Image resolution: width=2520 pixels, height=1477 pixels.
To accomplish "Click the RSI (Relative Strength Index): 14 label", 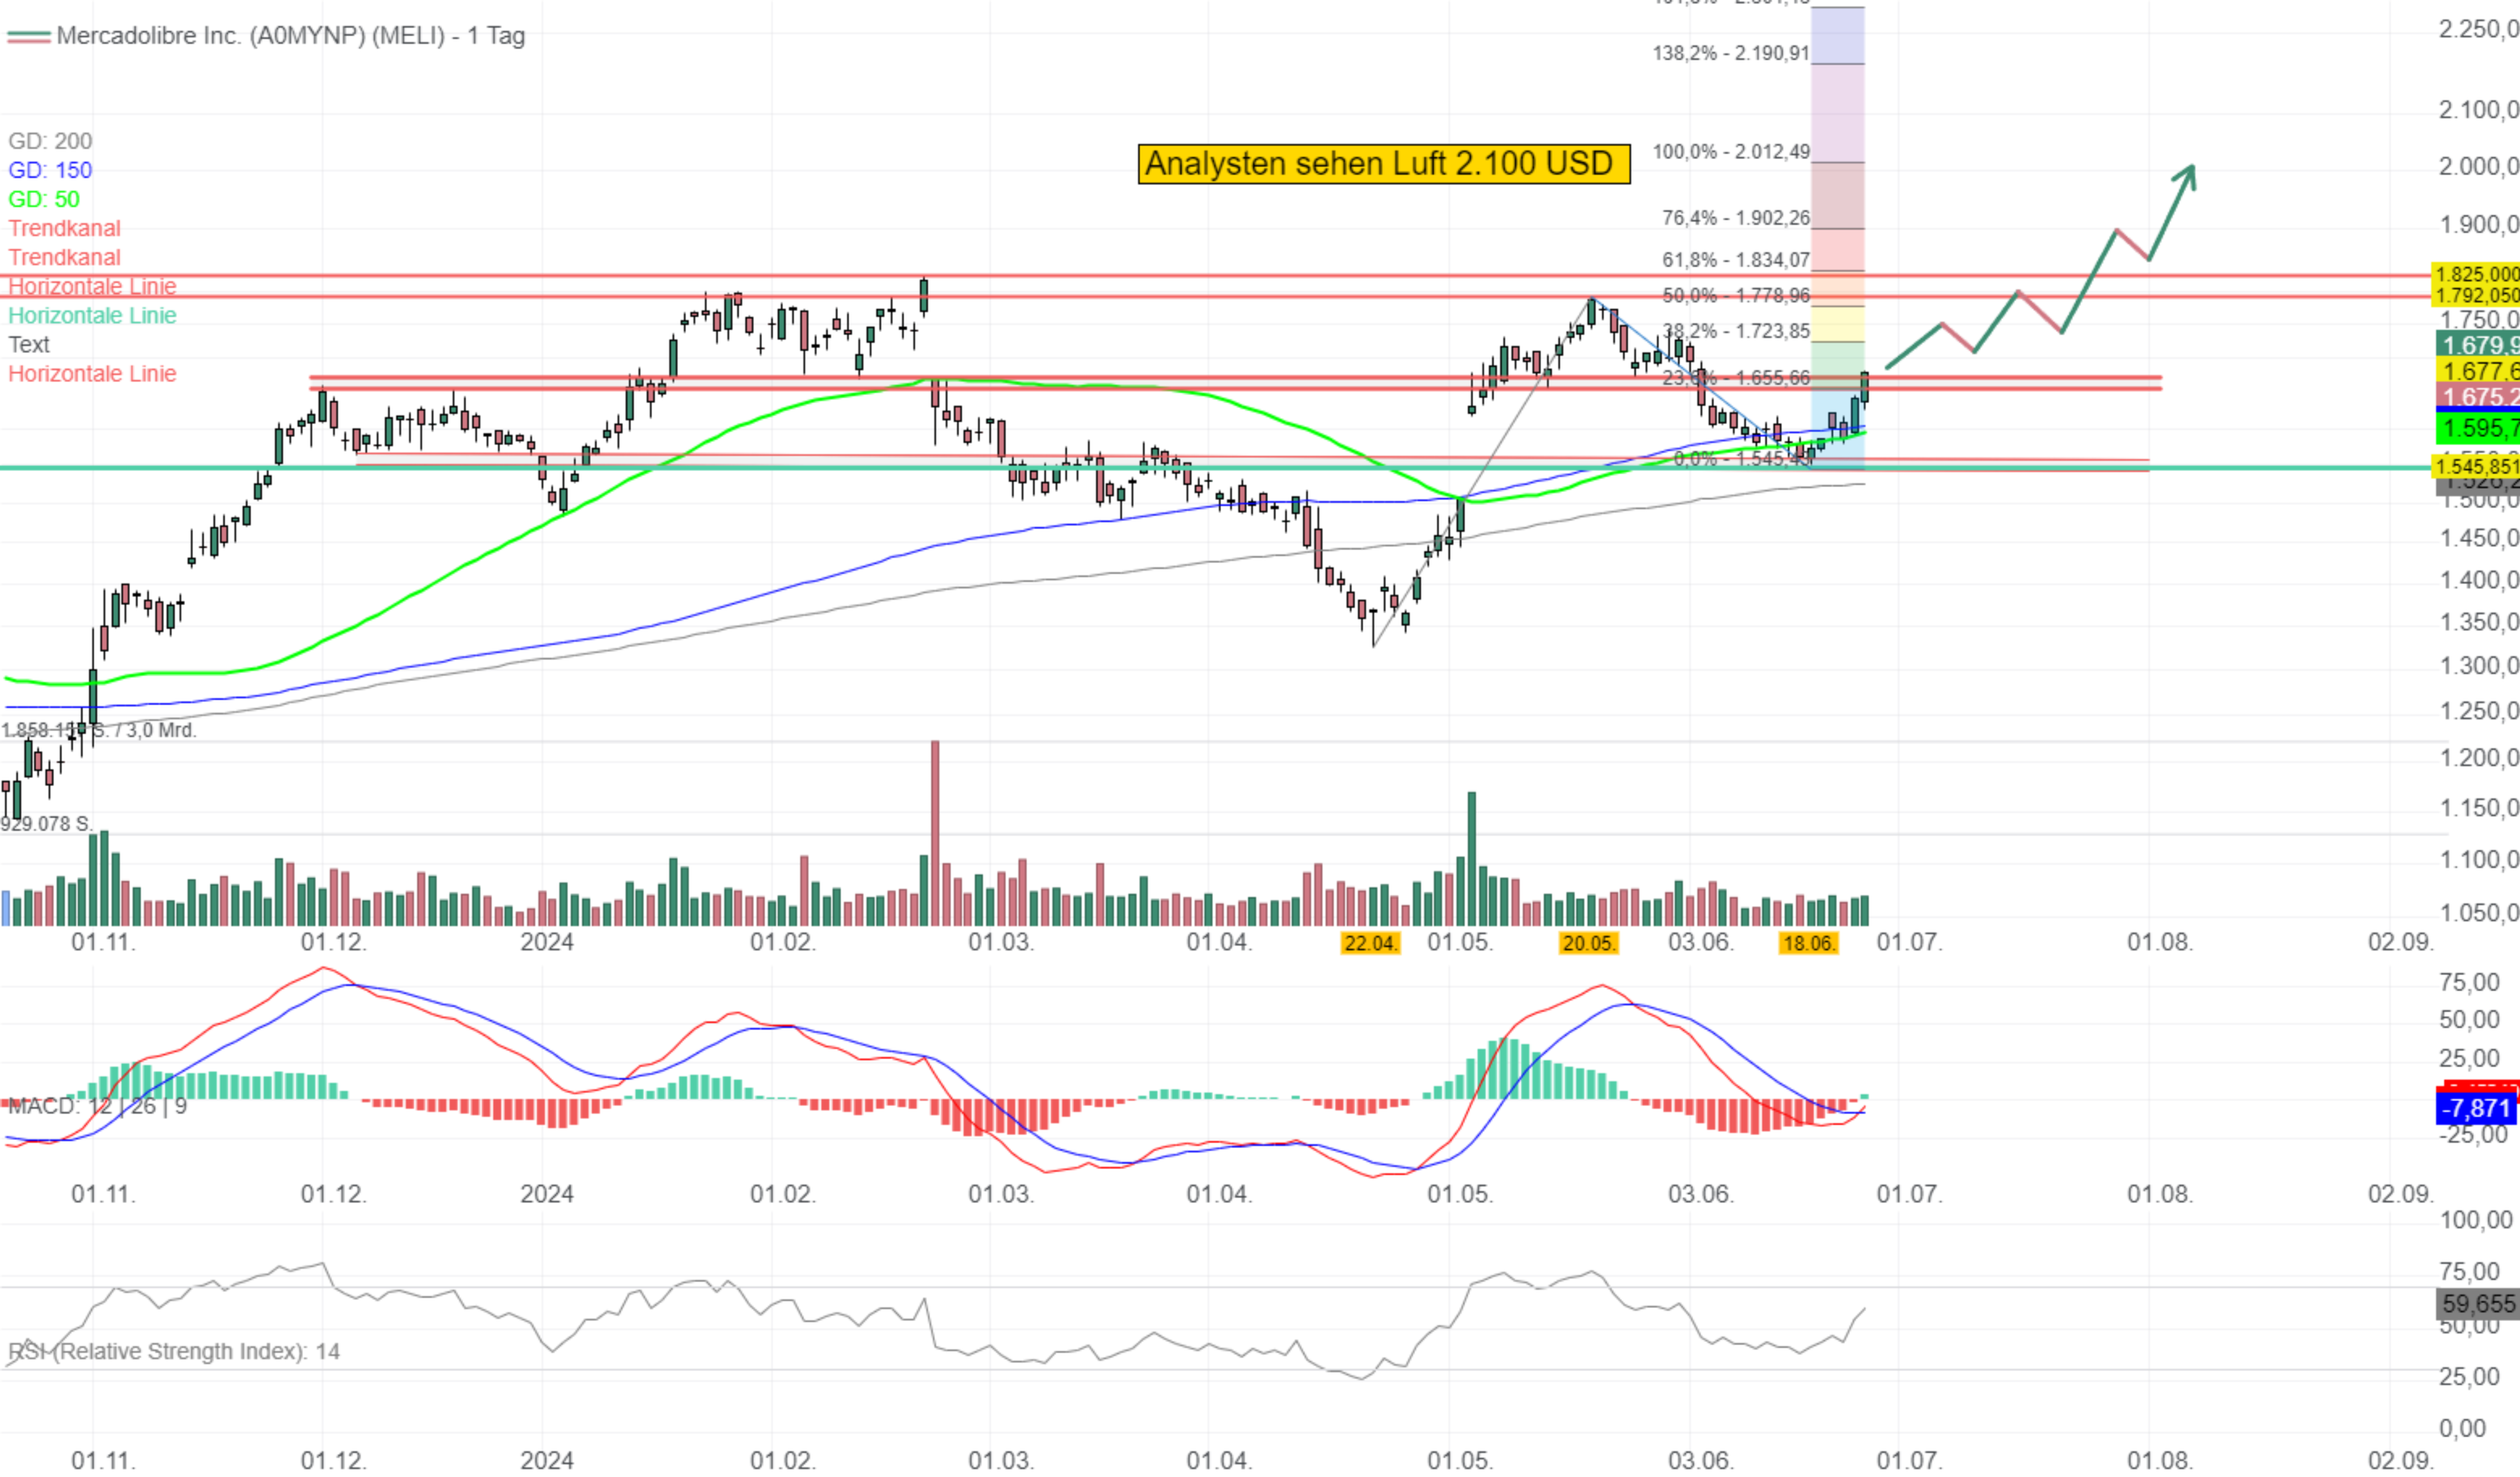I will (x=174, y=1352).
